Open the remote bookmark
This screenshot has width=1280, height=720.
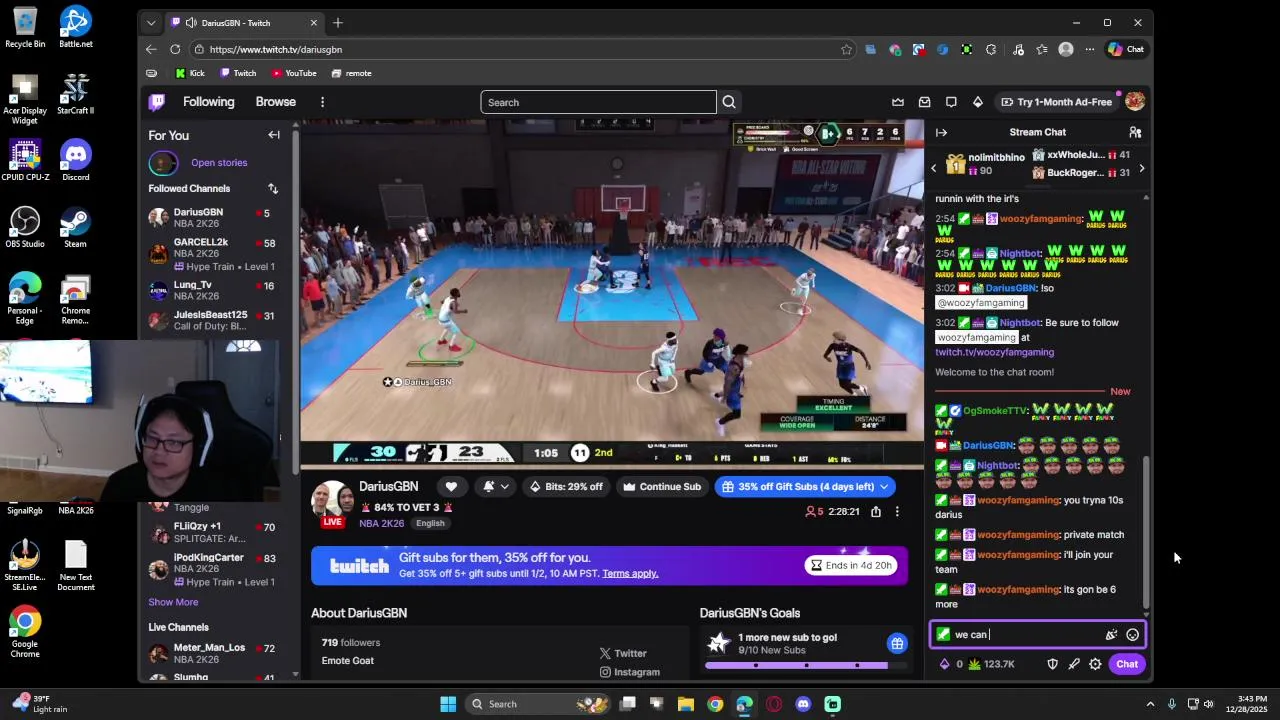click(351, 73)
